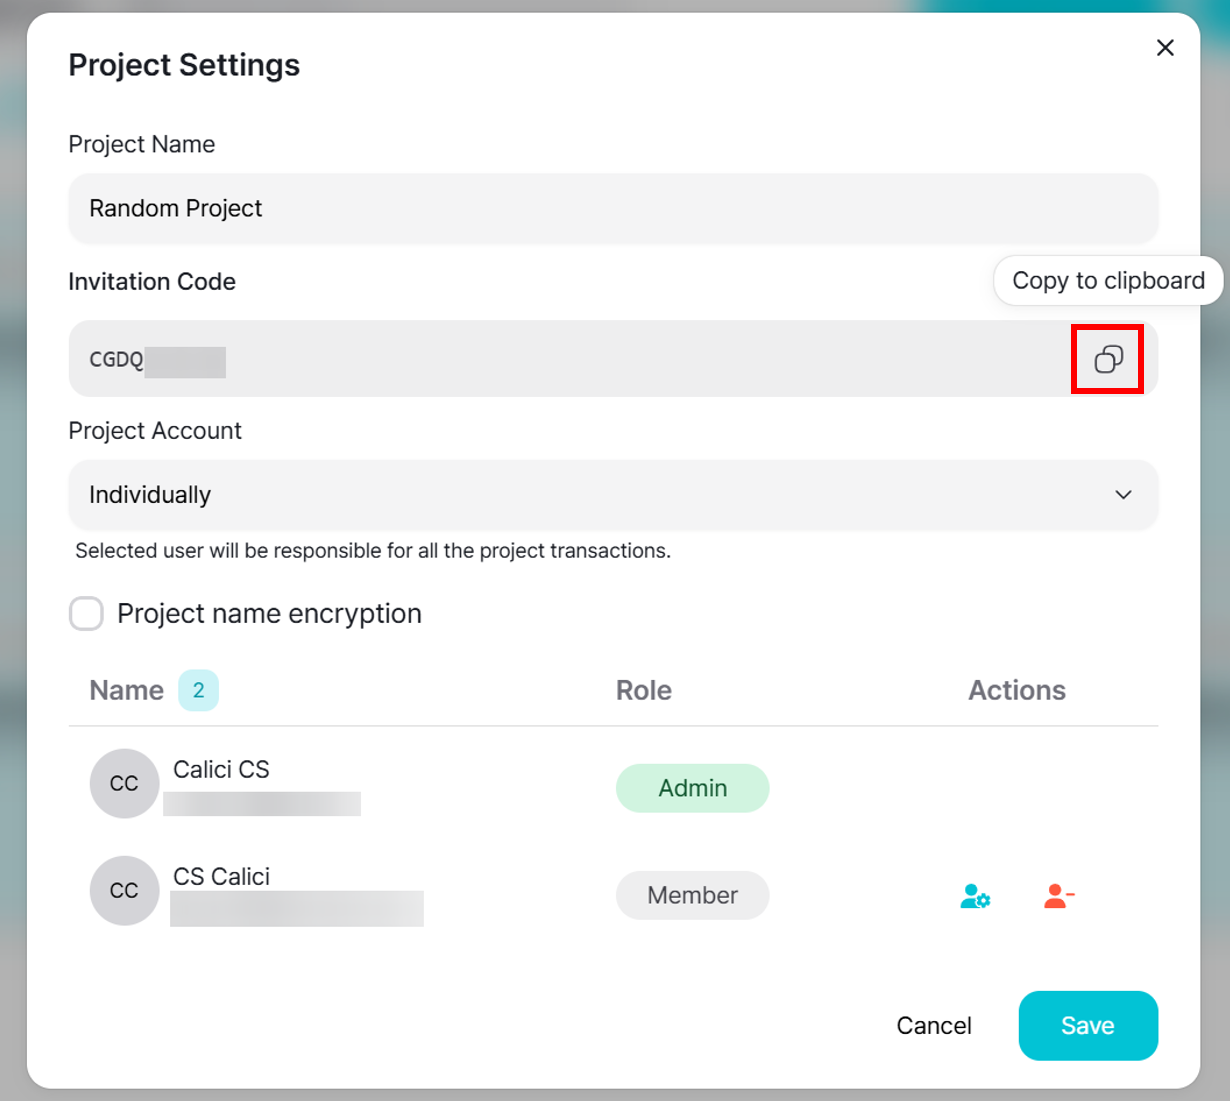This screenshot has width=1230, height=1101.
Task: Click the member count badge
Action: pyautogui.click(x=198, y=690)
